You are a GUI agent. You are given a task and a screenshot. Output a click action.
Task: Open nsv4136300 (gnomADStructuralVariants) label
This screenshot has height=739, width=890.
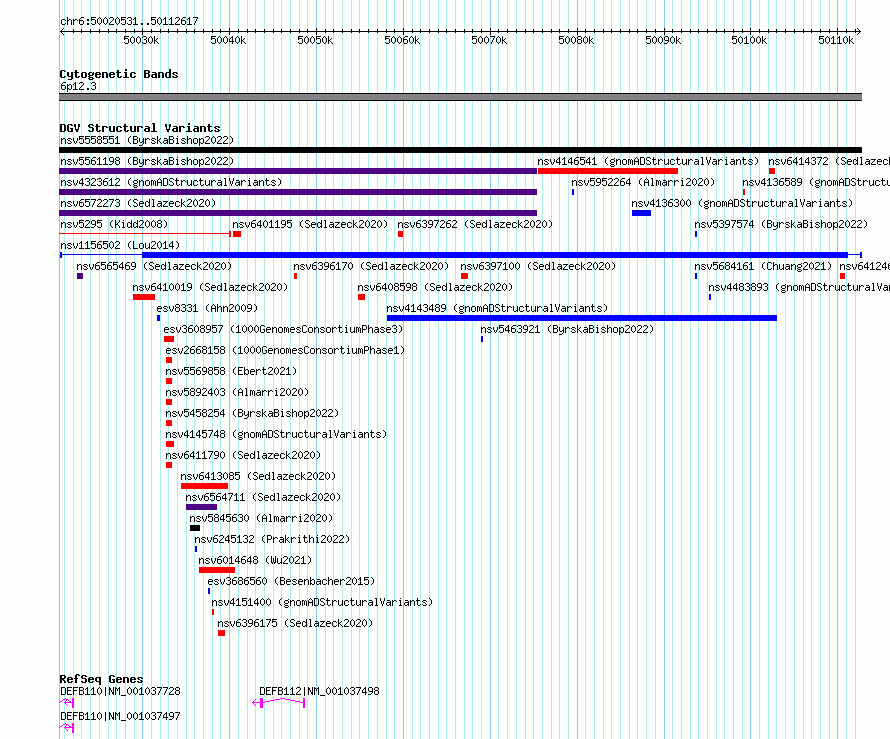click(742, 203)
